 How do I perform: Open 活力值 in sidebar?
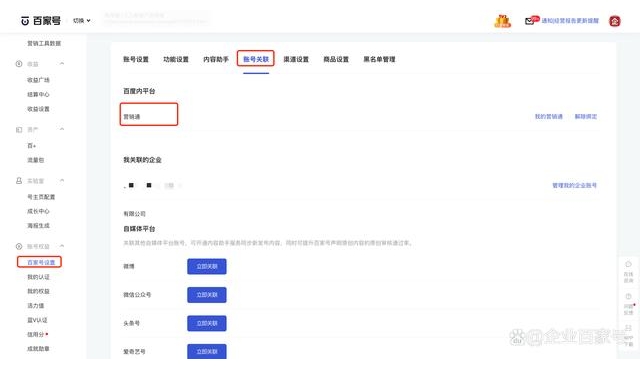tap(36, 305)
